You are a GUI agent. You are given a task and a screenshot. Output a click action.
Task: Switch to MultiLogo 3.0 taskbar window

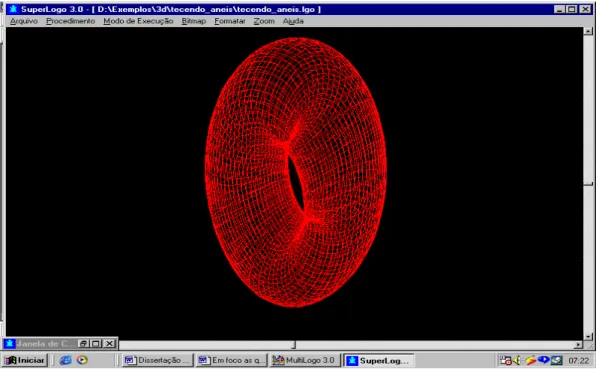[305, 360]
